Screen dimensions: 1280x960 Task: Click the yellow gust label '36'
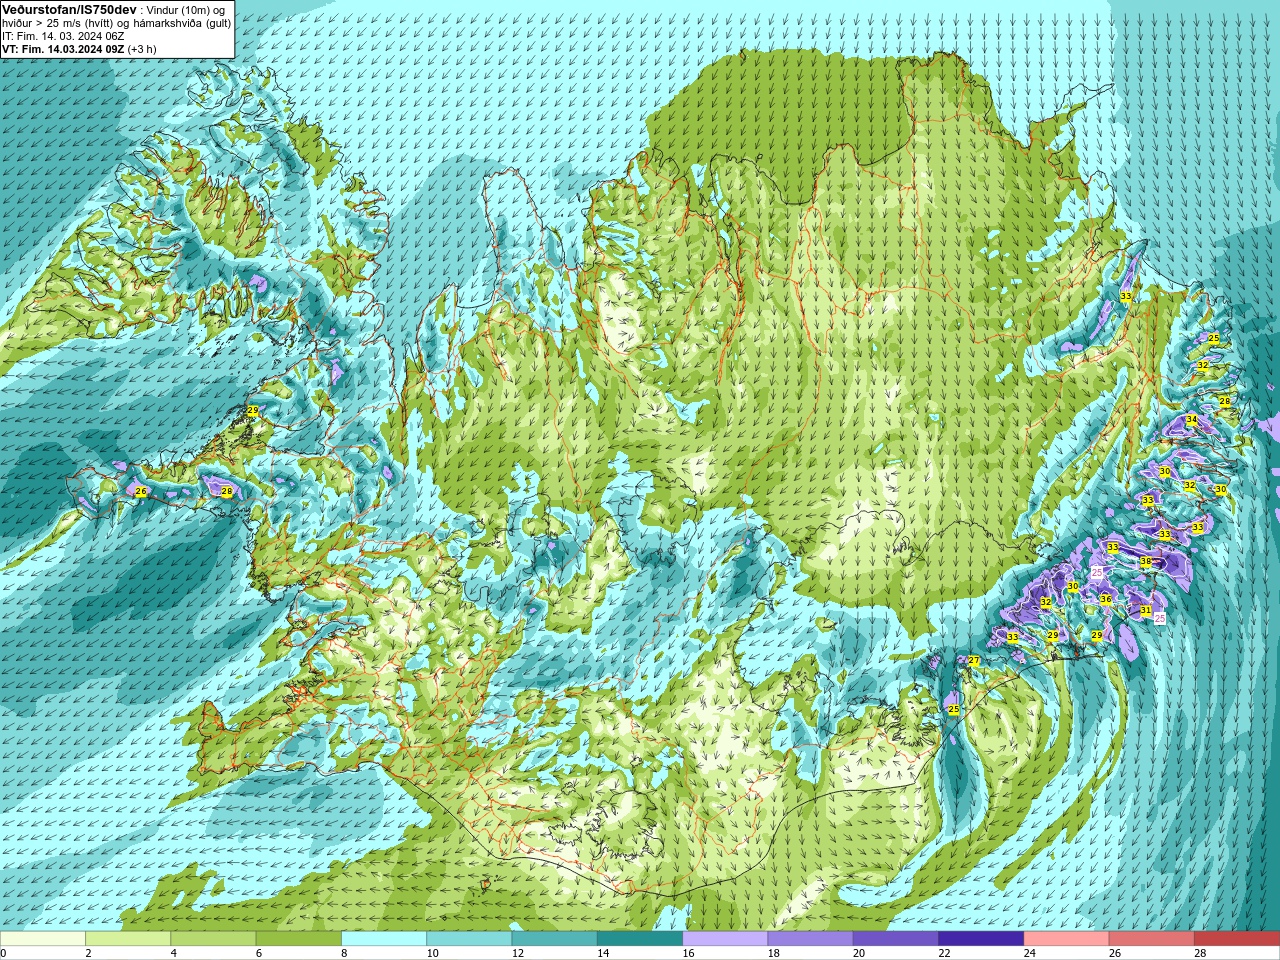pos(1106,600)
